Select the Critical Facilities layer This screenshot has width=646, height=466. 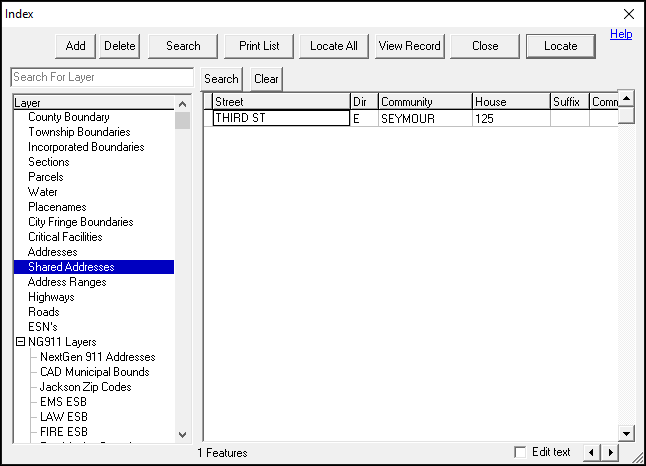(66, 237)
